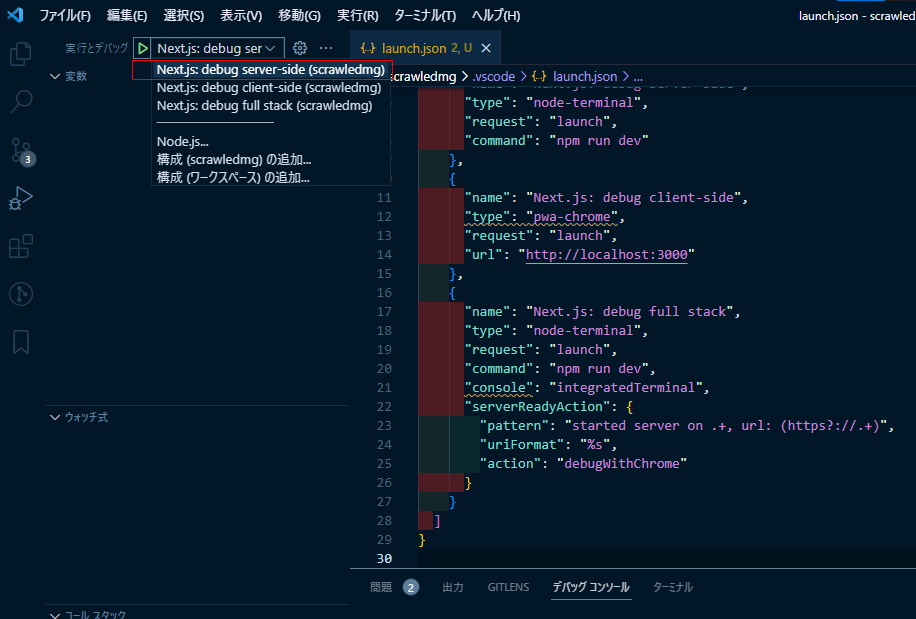Screen dimensions: 916x619
Task: Click line number 17 in the gutter
Action: pos(384,312)
